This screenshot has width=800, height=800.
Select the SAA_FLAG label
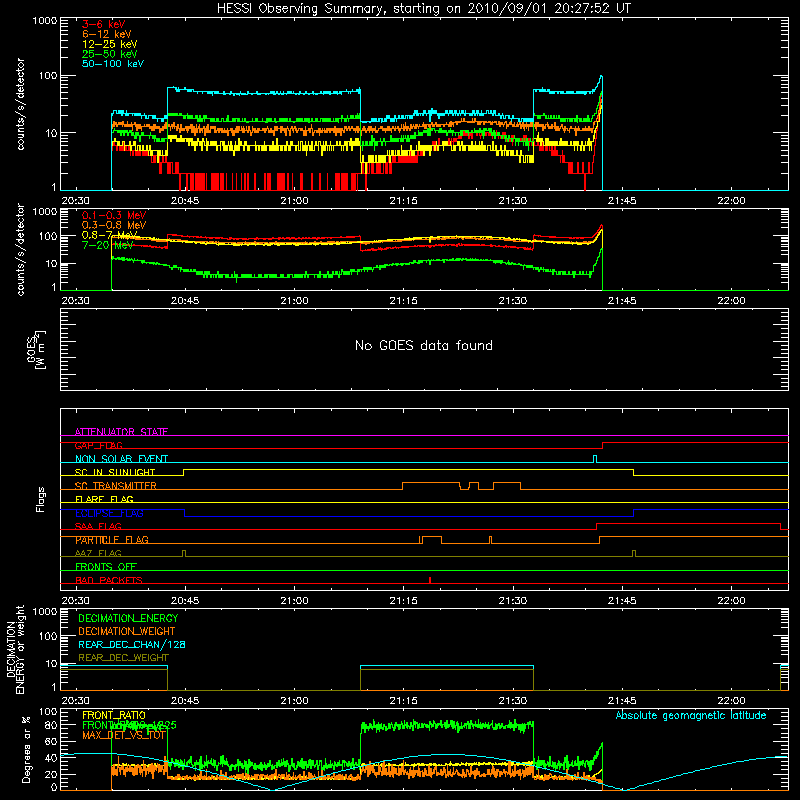click(98, 526)
